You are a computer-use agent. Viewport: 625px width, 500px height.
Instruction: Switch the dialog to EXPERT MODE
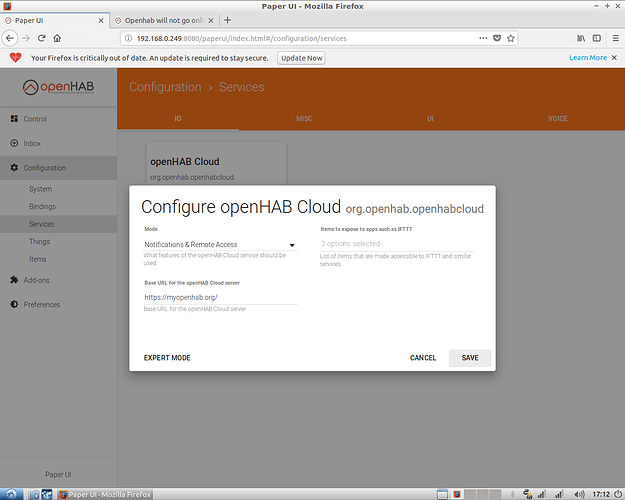pos(167,358)
